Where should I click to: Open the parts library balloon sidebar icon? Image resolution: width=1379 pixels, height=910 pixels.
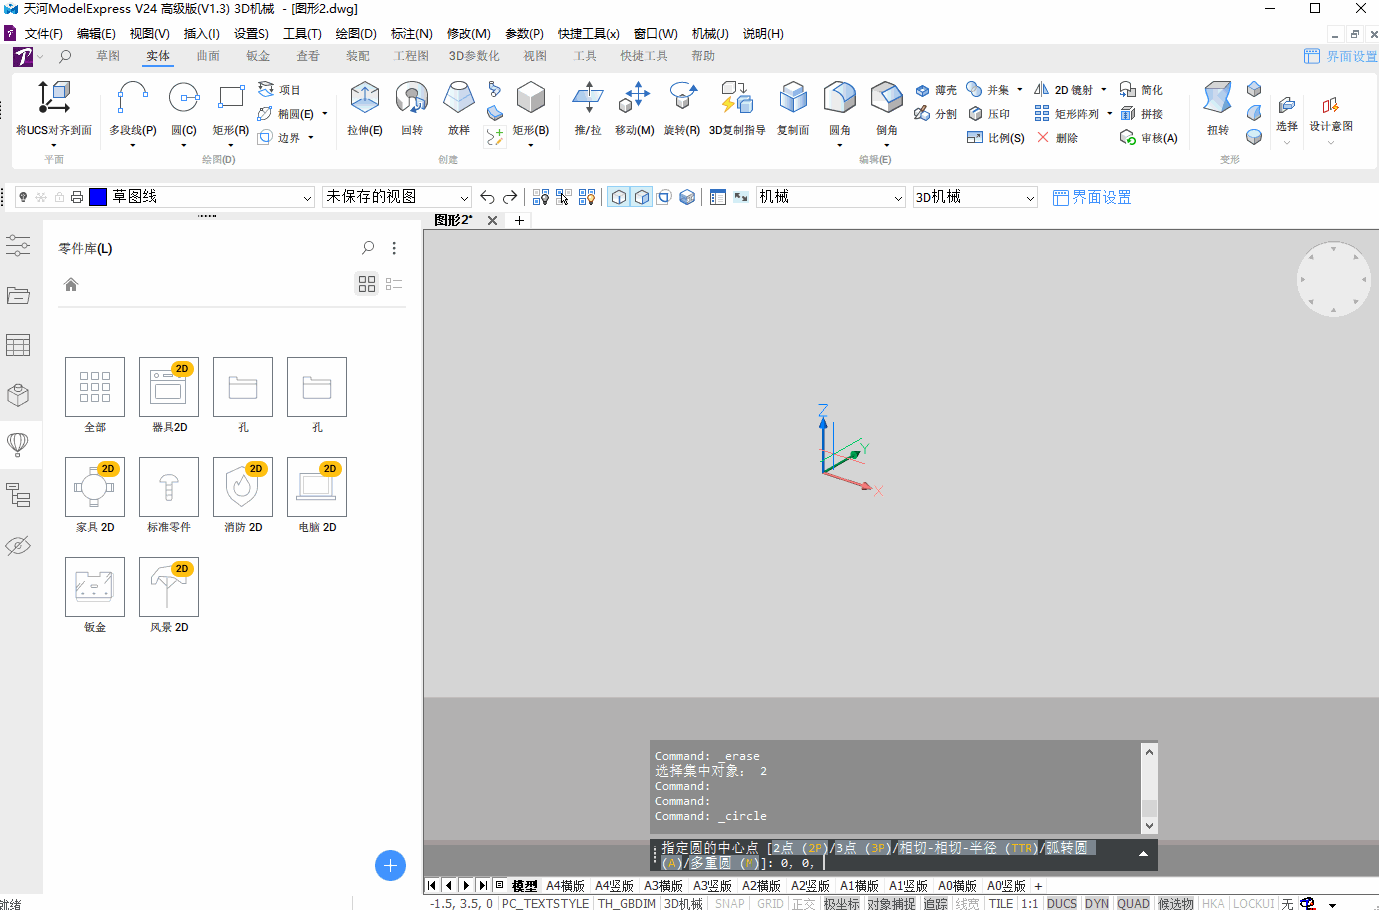[18, 444]
